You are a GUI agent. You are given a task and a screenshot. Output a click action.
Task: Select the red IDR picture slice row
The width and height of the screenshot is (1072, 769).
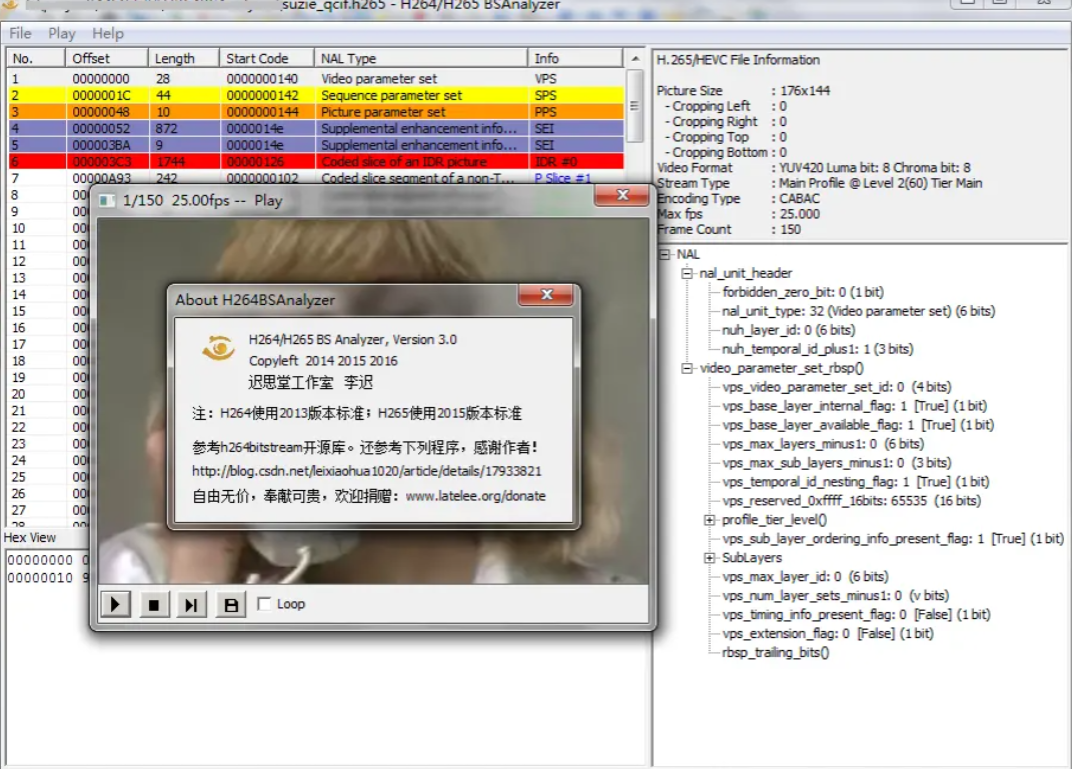point(300,162)
